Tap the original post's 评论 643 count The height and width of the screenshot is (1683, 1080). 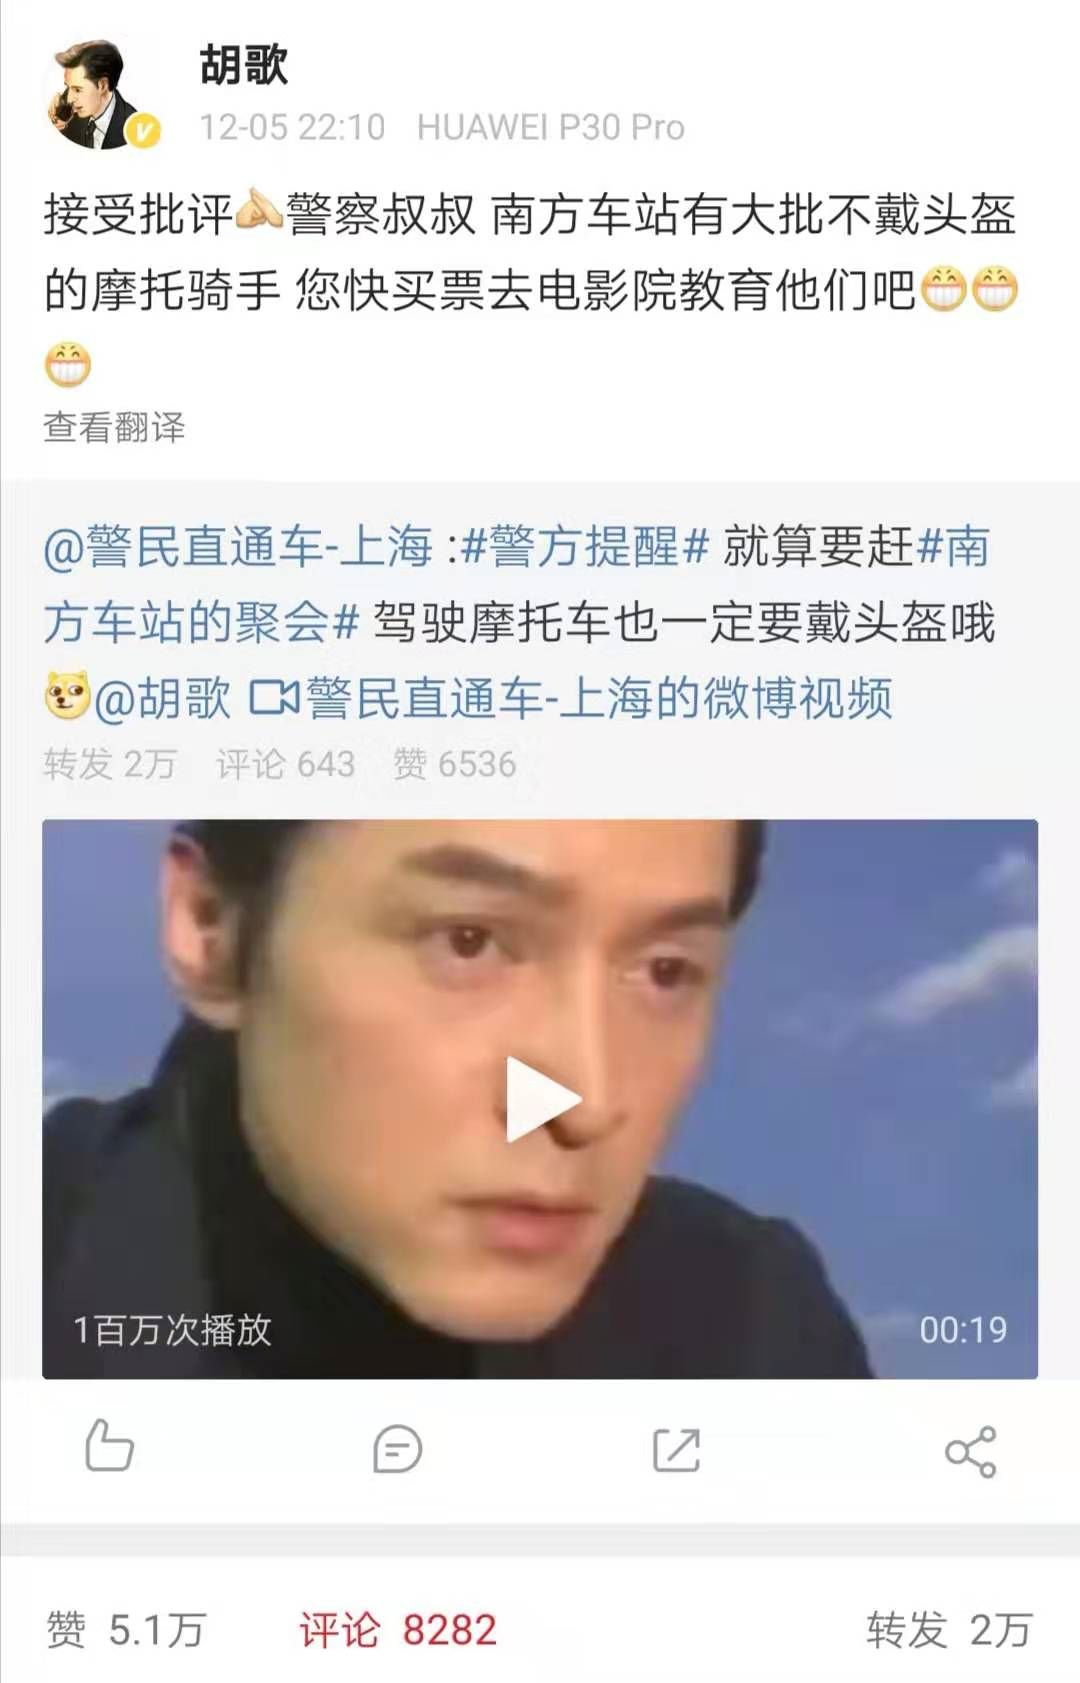click(x=286, y=764)
